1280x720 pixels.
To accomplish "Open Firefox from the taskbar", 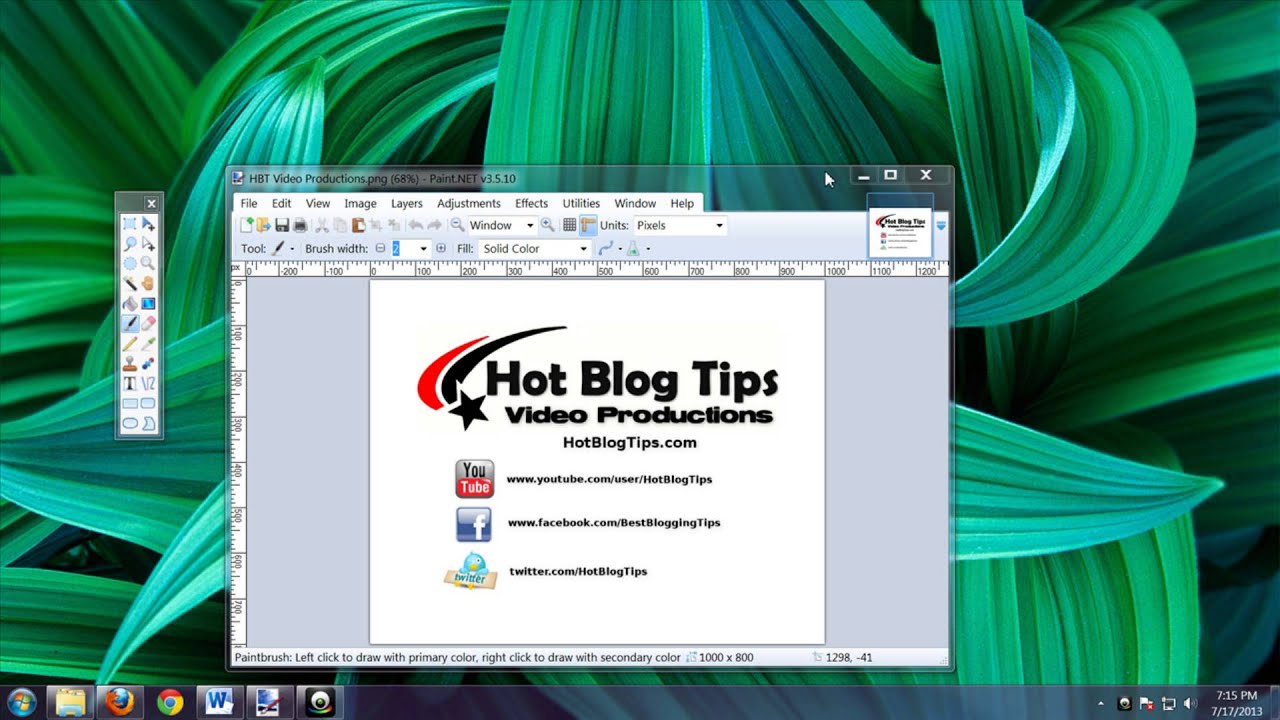I will tap(120, 702).
